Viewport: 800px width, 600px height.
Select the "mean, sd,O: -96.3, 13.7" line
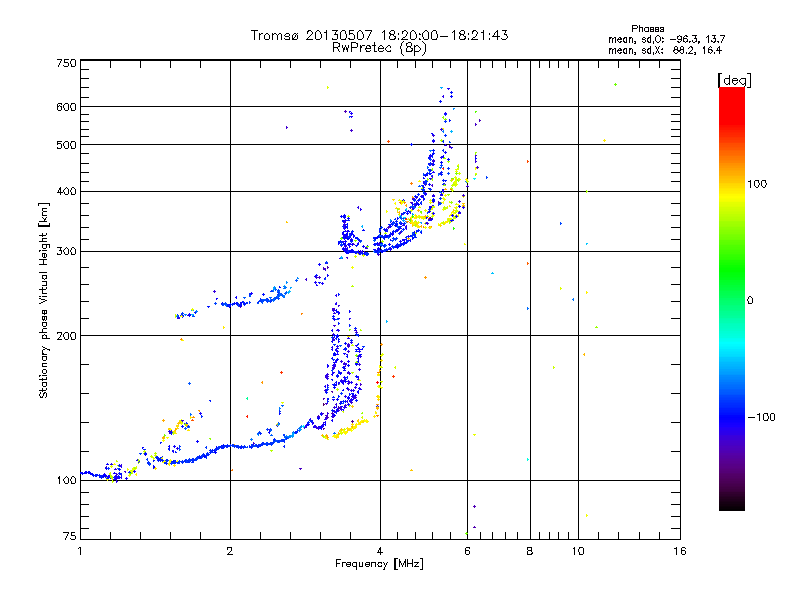pos(666,39)
